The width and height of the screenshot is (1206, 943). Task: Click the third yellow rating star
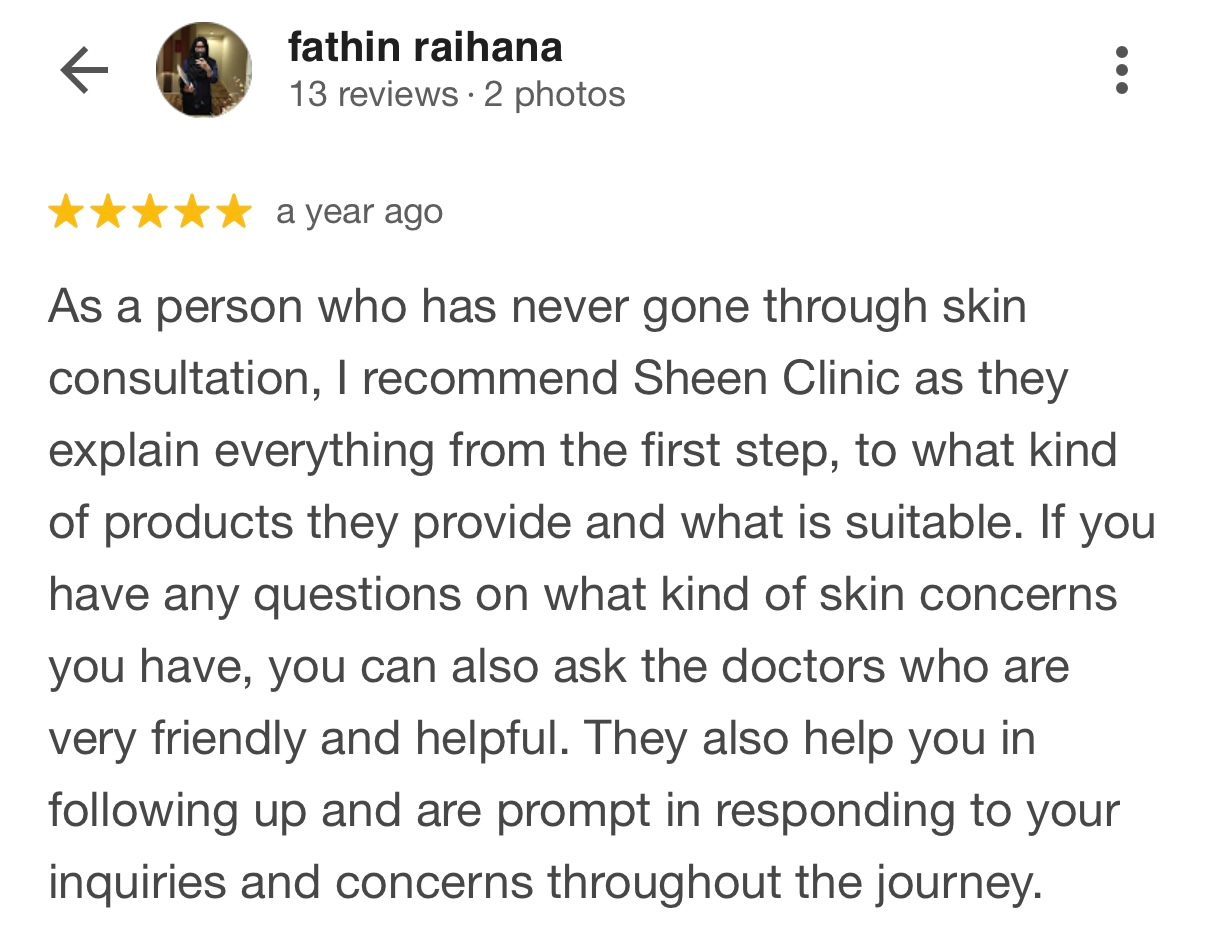coord(150,212)
